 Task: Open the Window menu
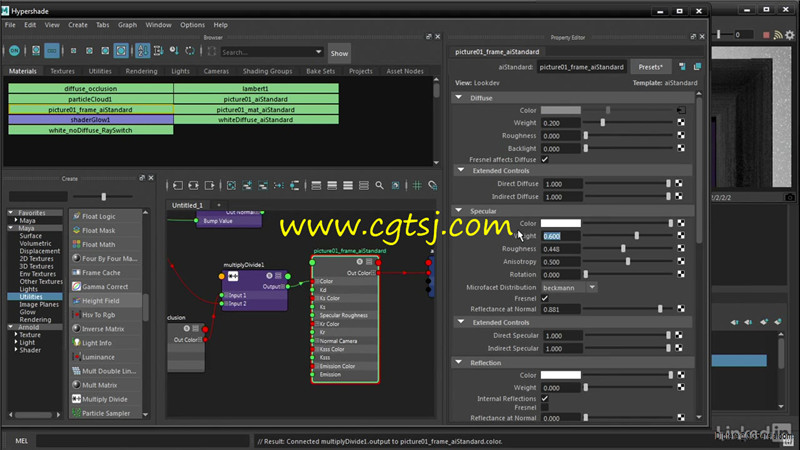click(x=158, y=24)
